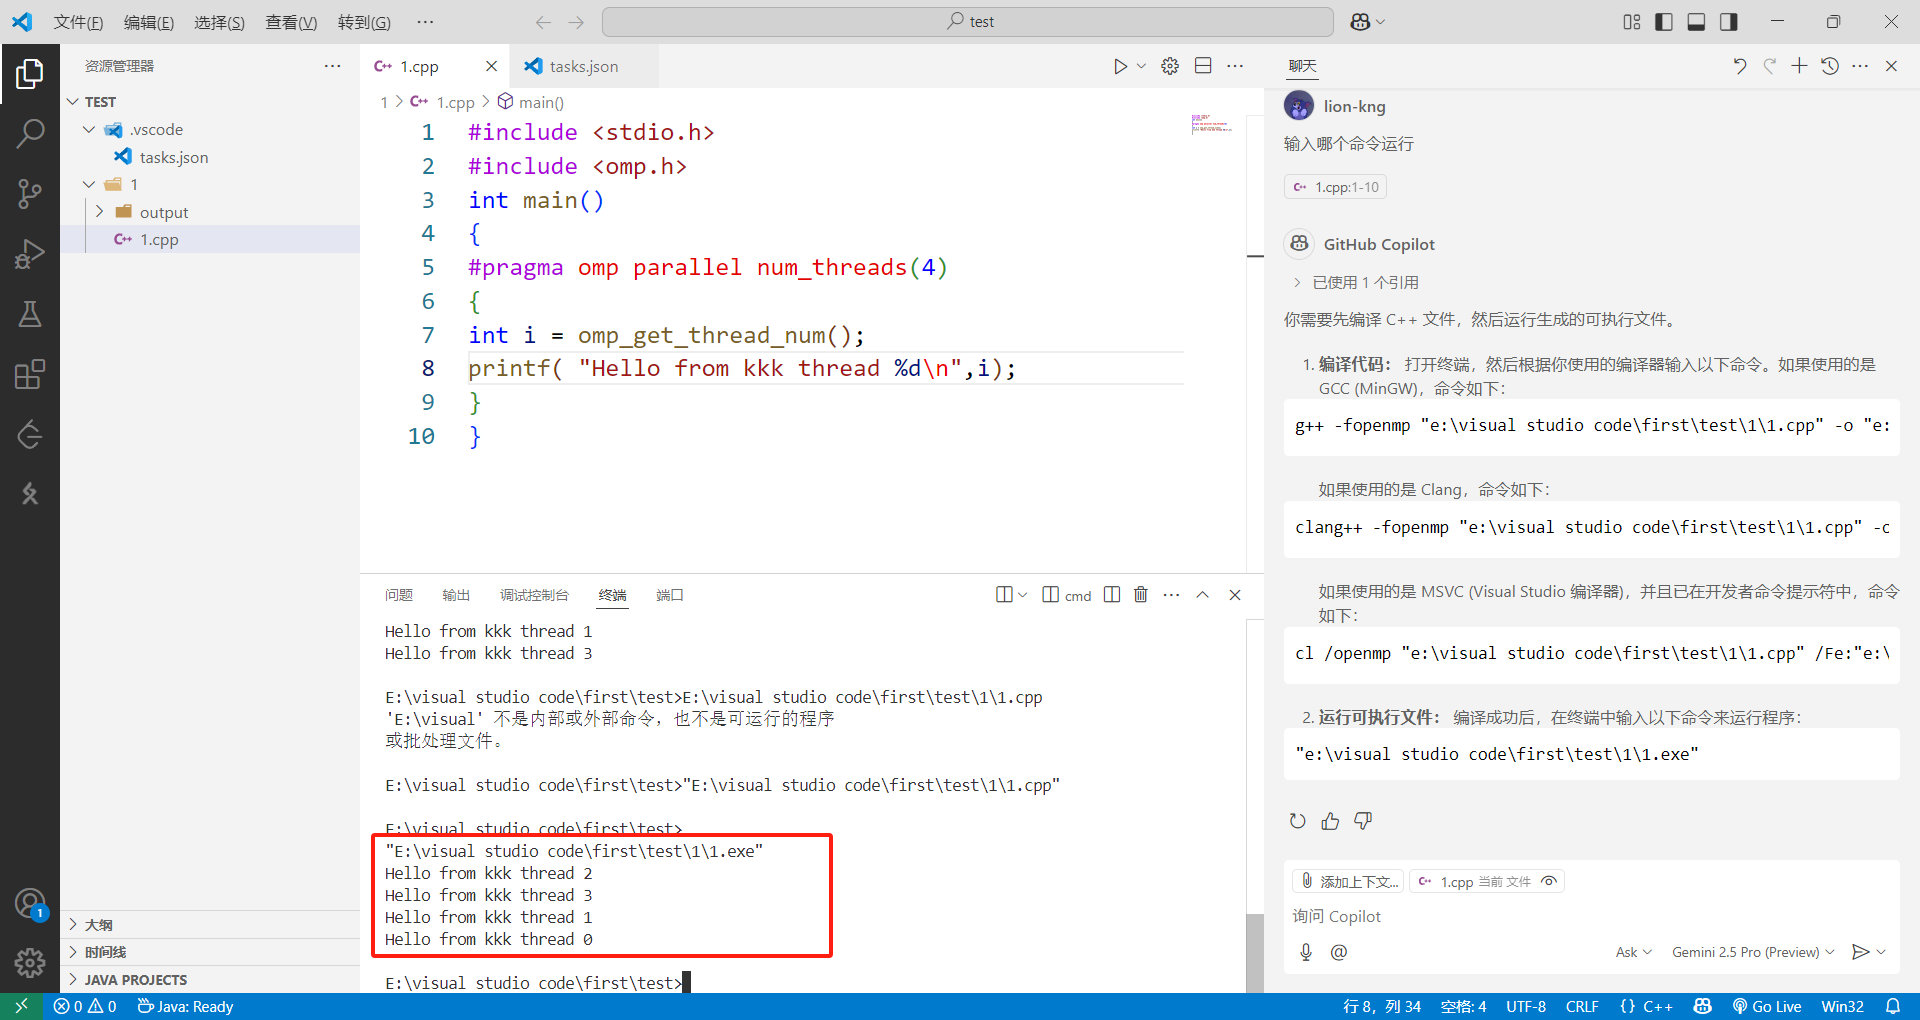
Task: Open the Search view in activity bar
Action: point(30,133)
